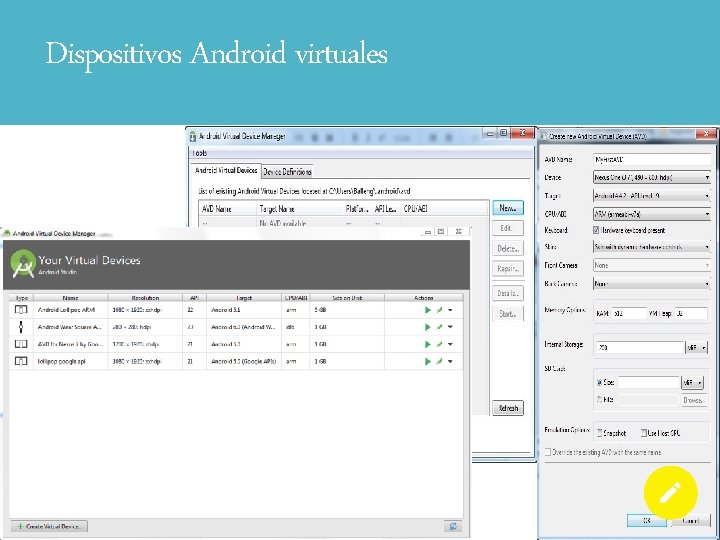This screenshot has width=720, height=540.
Task: Edit the Android Wear Square device
Action: coord(439,327)
